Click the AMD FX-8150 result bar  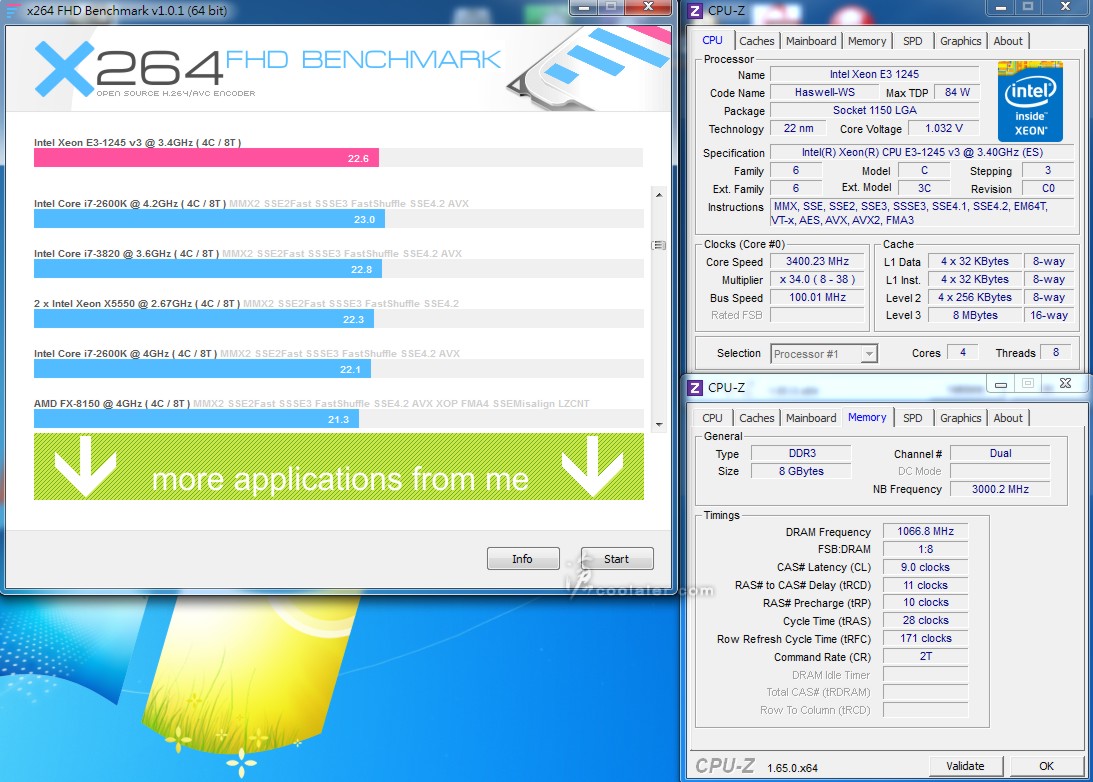coord(197,419)
